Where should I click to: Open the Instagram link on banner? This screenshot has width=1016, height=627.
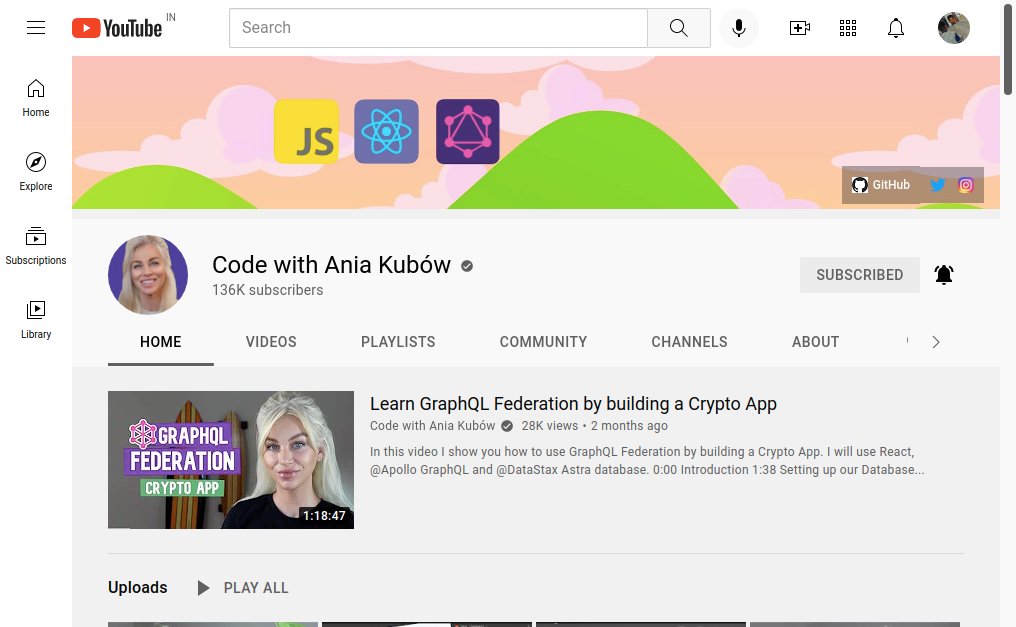pyautogui.click(x=965, y=185)
